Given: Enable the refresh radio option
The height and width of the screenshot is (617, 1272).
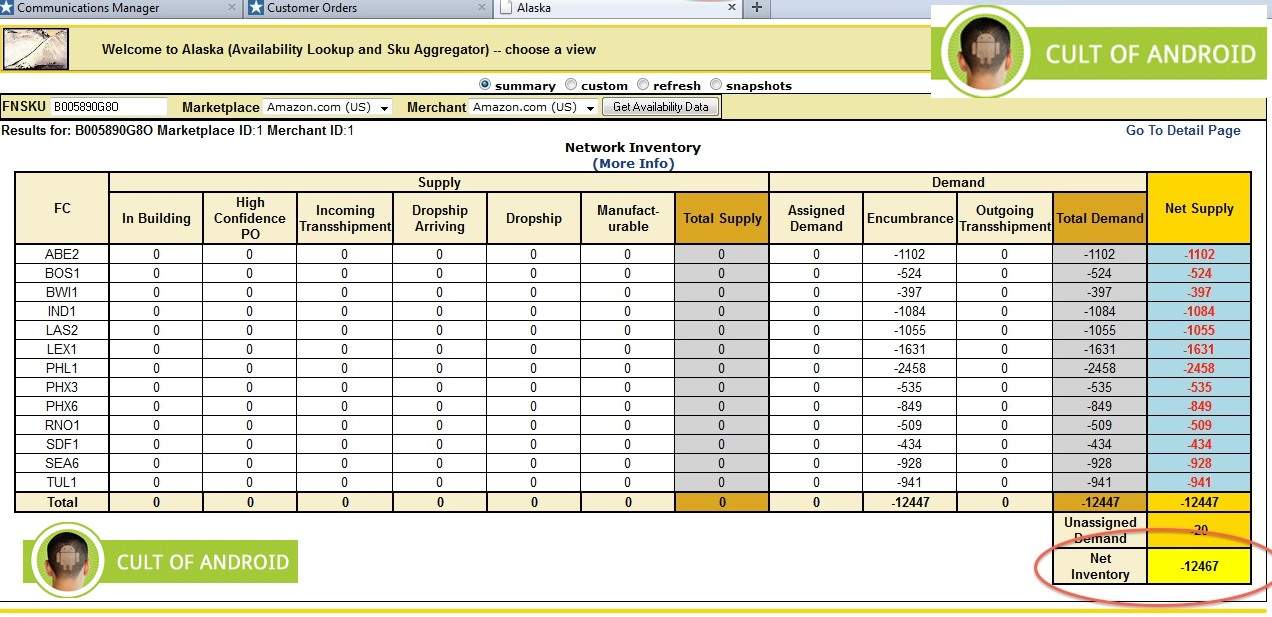Looking at the screenshot, I should tap(643, 85).
